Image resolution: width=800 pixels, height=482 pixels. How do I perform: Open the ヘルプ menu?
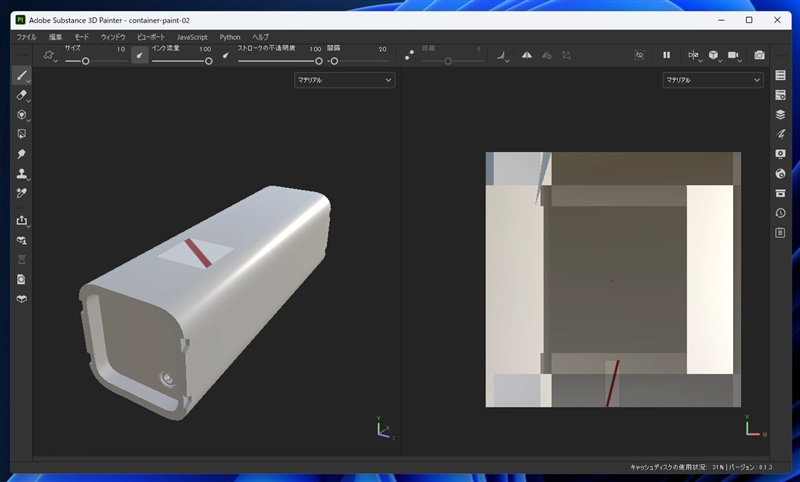click(260, 37)
